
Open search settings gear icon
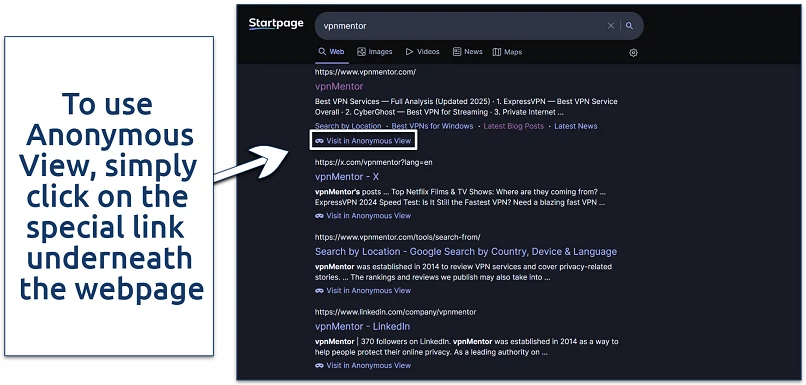(x=633, y=52)
